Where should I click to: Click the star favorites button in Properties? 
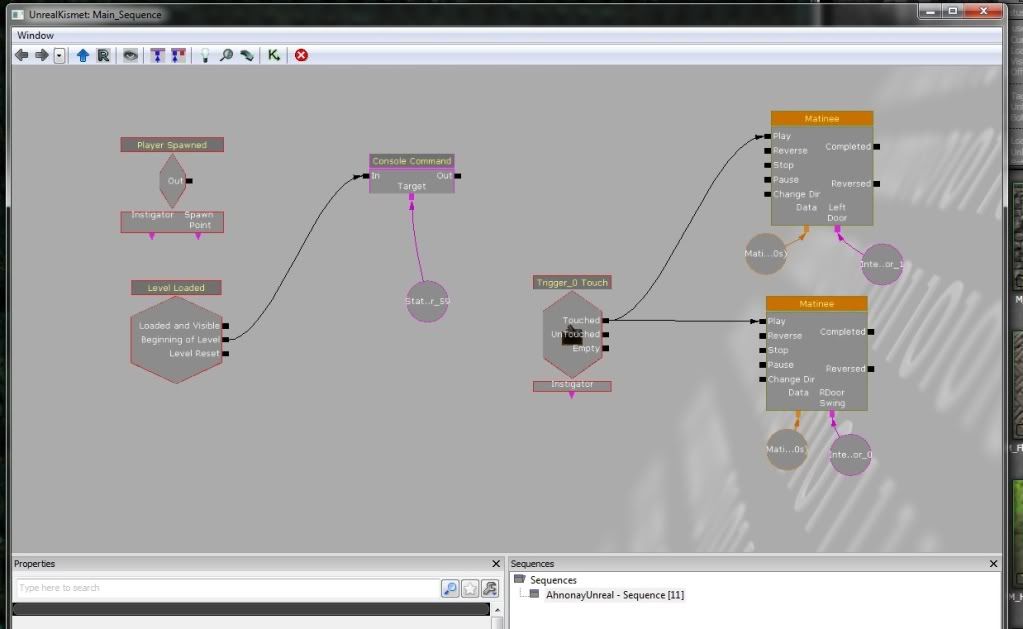click(470, 589)
